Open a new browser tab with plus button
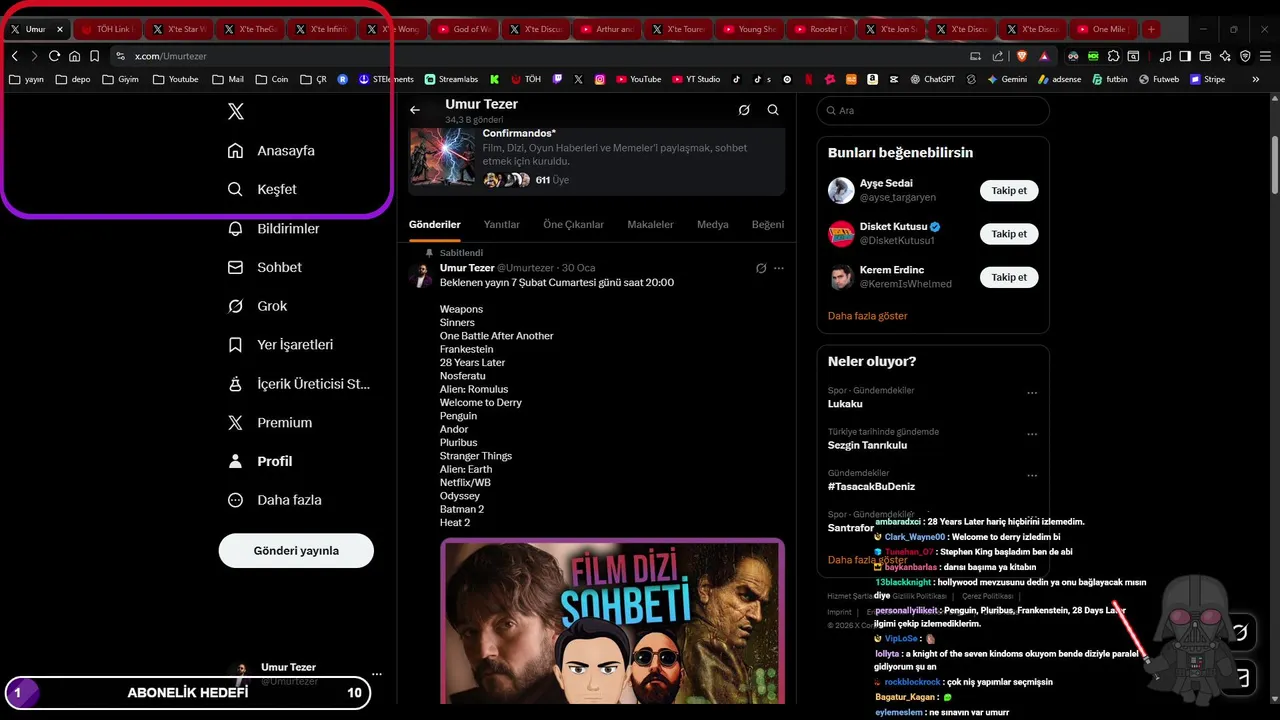Viewport: 1280px width, 720px height. 1151,29
